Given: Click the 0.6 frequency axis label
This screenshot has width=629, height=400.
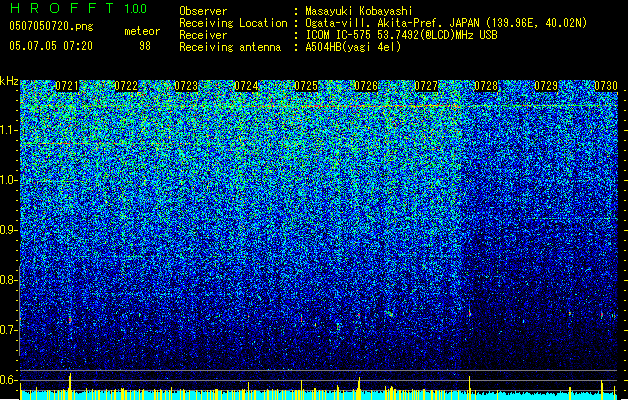Looking at the screenshot, I should [8, 380].
